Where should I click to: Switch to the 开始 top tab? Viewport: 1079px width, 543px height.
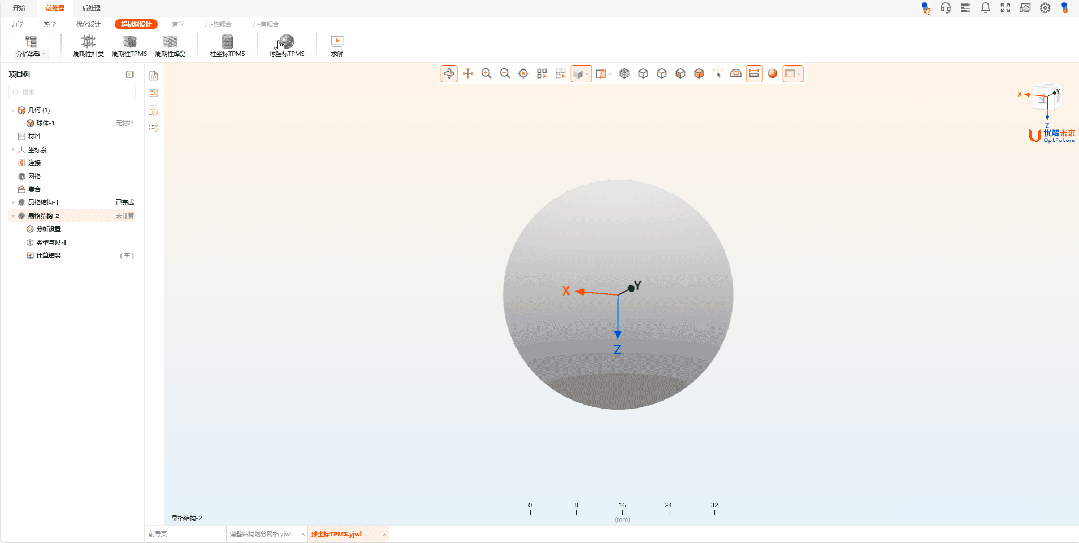[x=19, y=7]
